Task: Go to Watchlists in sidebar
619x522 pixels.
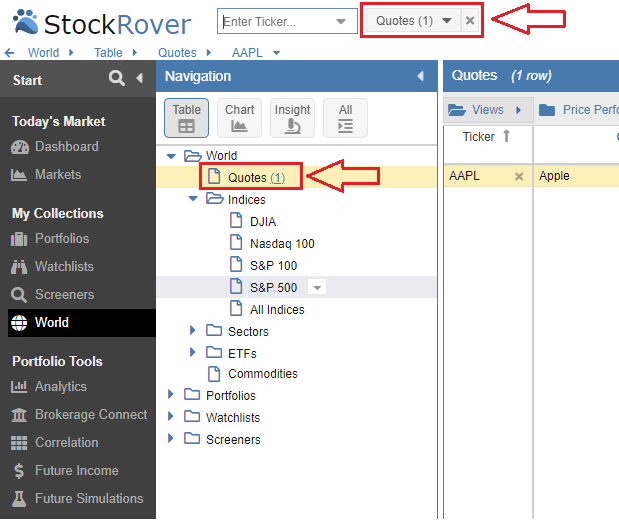Action: pos(64,266)
